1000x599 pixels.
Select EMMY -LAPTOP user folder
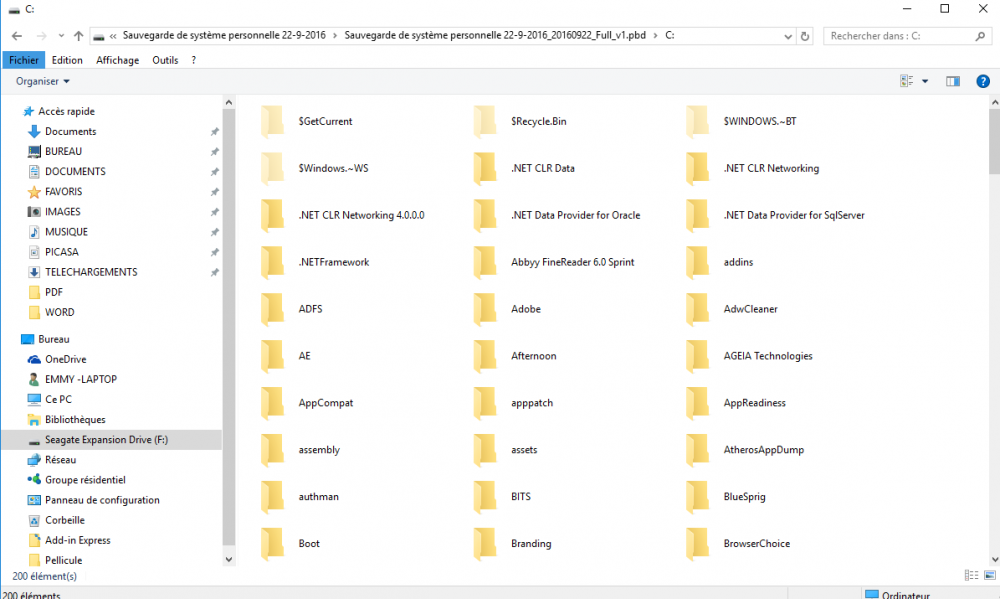pos(80,379)
